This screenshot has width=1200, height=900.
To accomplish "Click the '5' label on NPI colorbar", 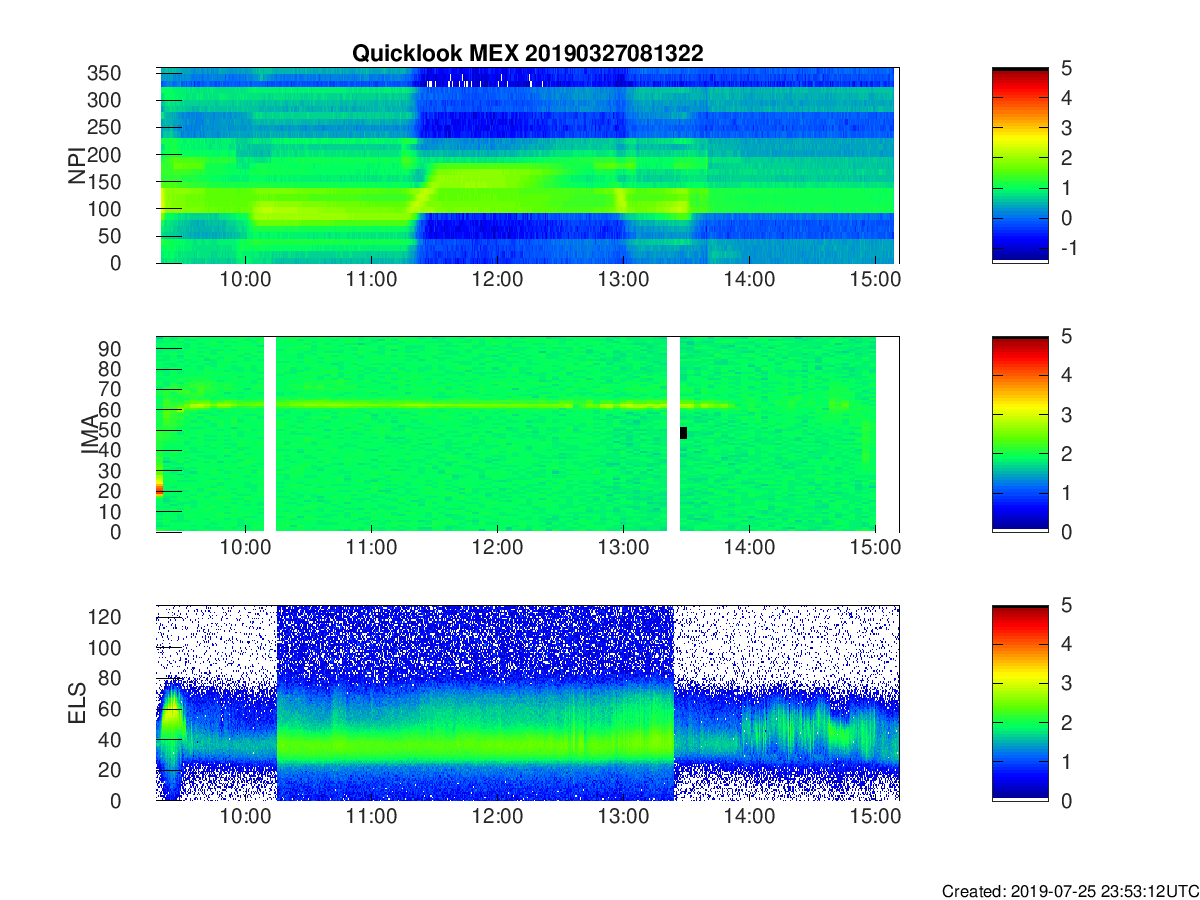I will pyautogui.click(x=1066, y=68).
